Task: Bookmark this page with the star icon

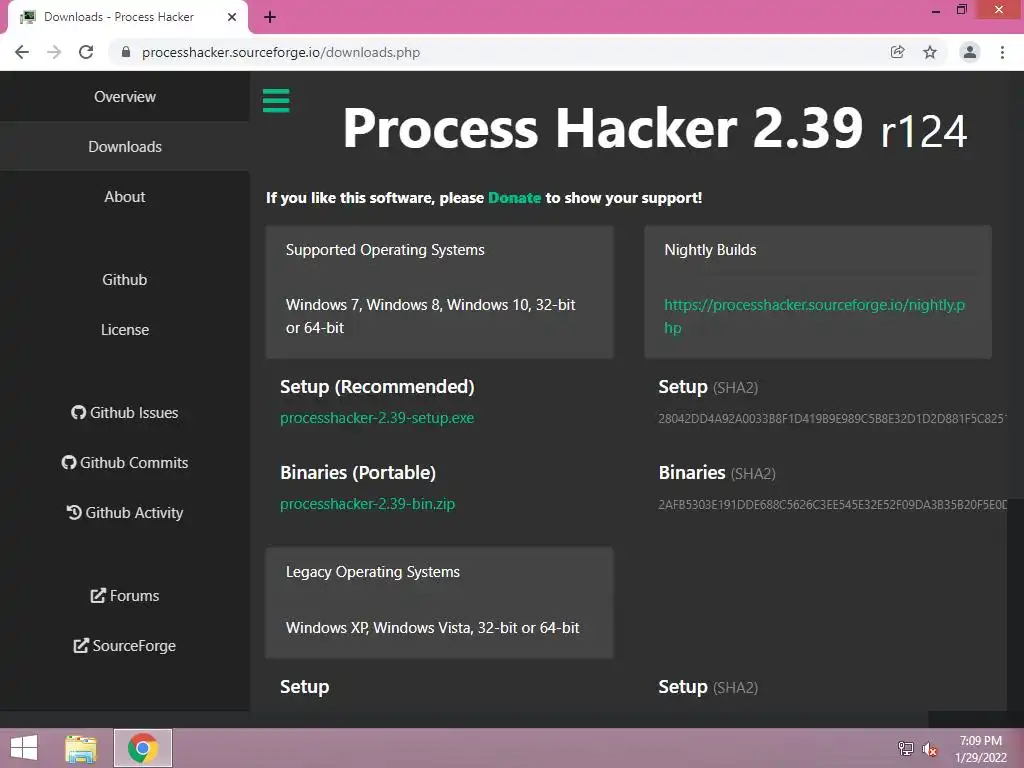Action: [930, 52]
